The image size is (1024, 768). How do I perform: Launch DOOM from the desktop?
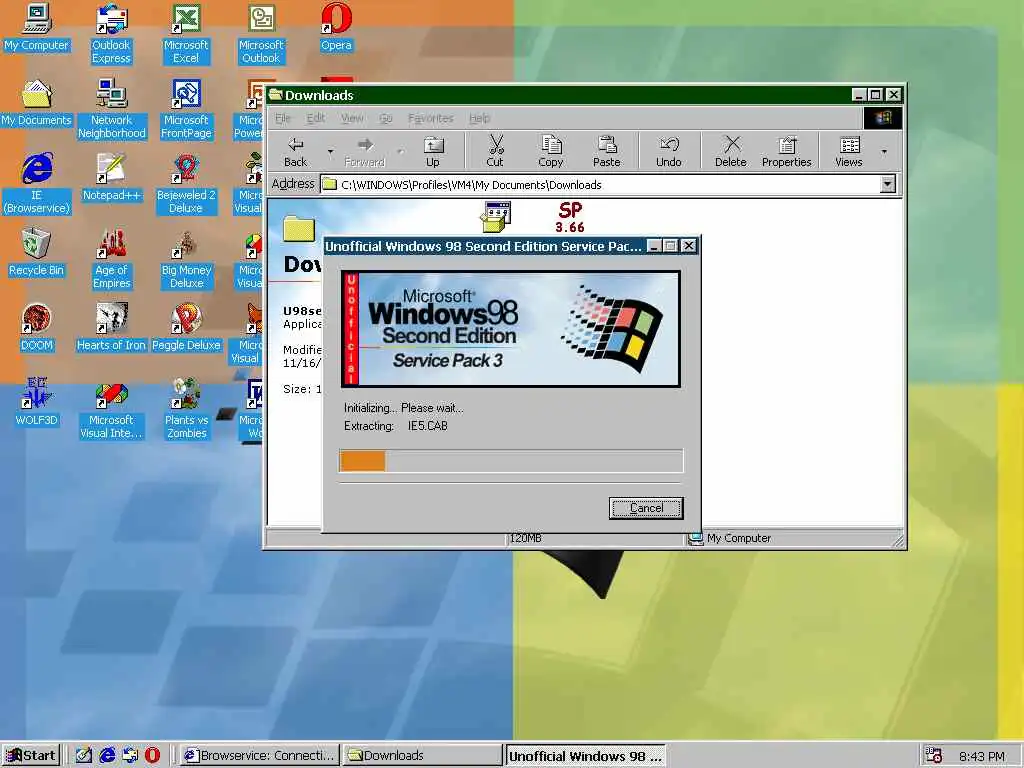37,328
